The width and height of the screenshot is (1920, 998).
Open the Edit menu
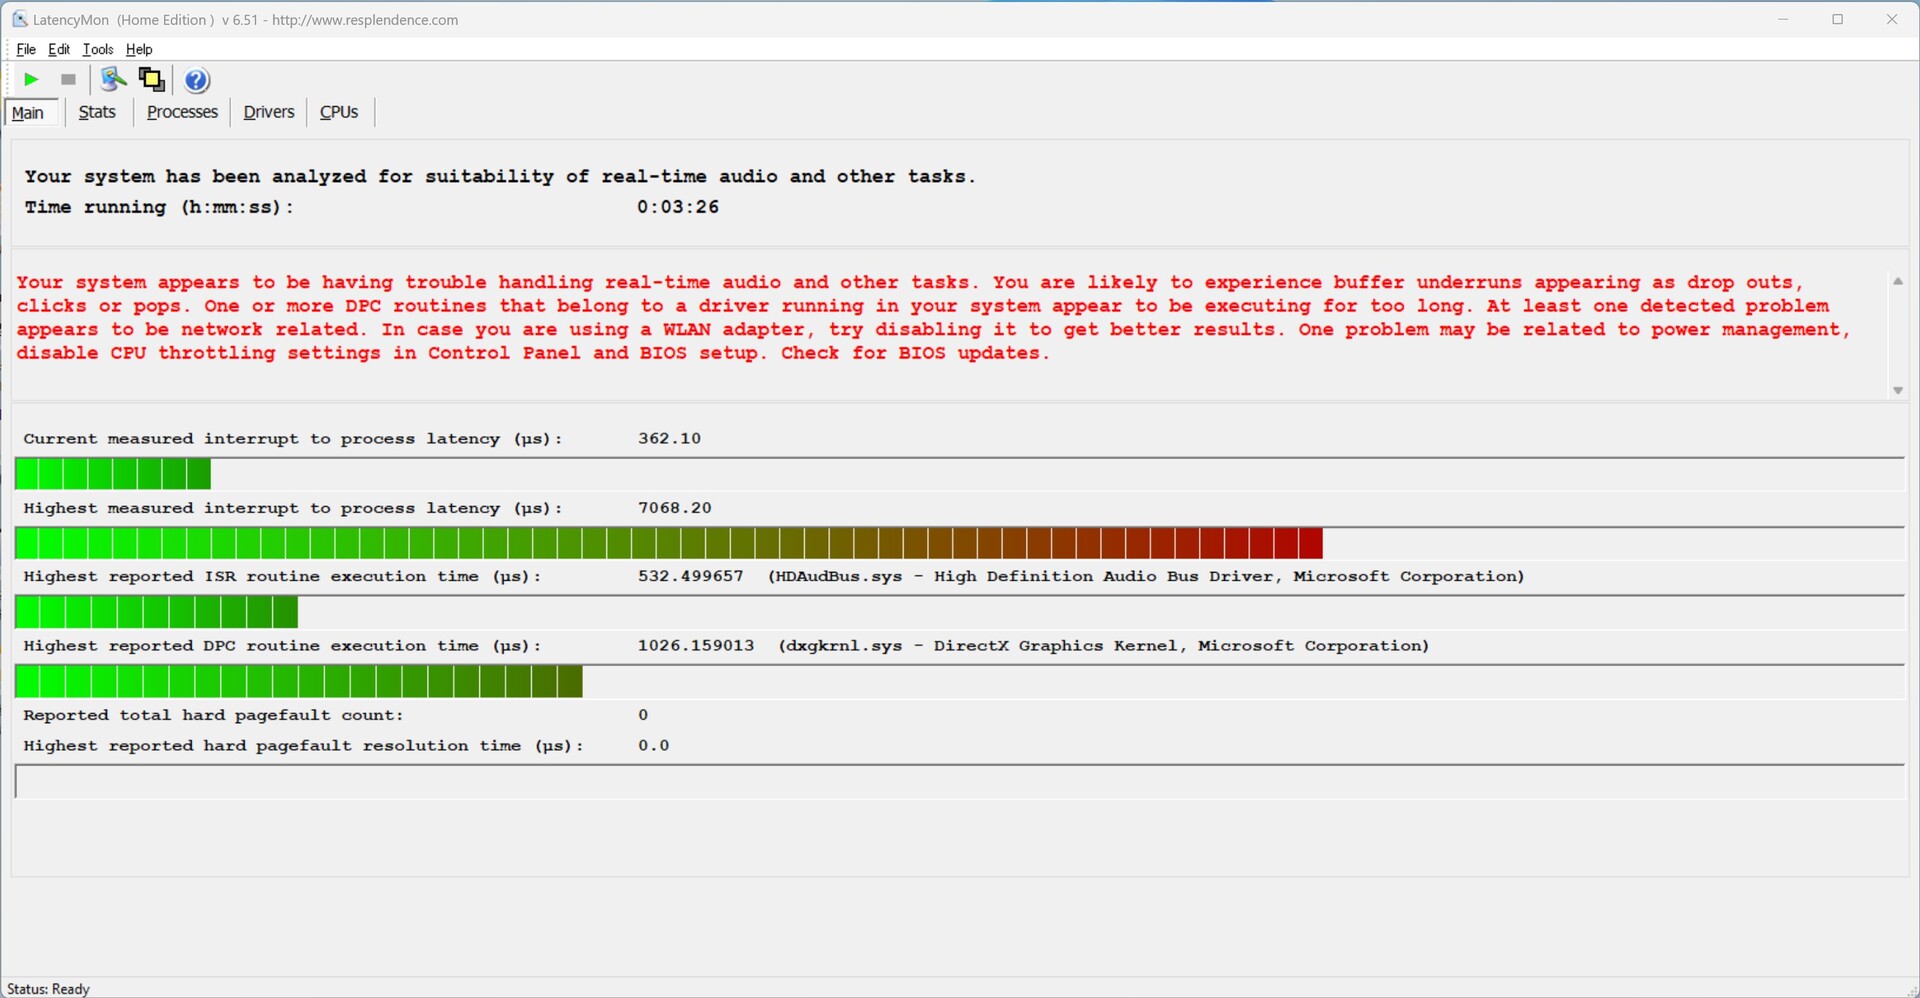(59, 49)
